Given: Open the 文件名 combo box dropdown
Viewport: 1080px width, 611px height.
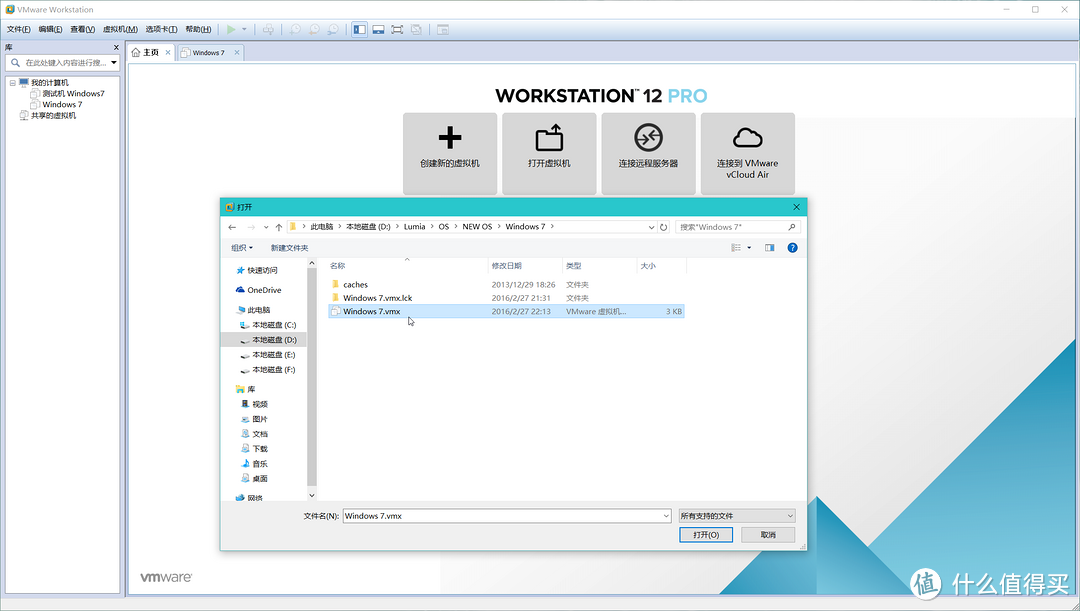Looking at the screenshot, I should click(x=665, y=516).
